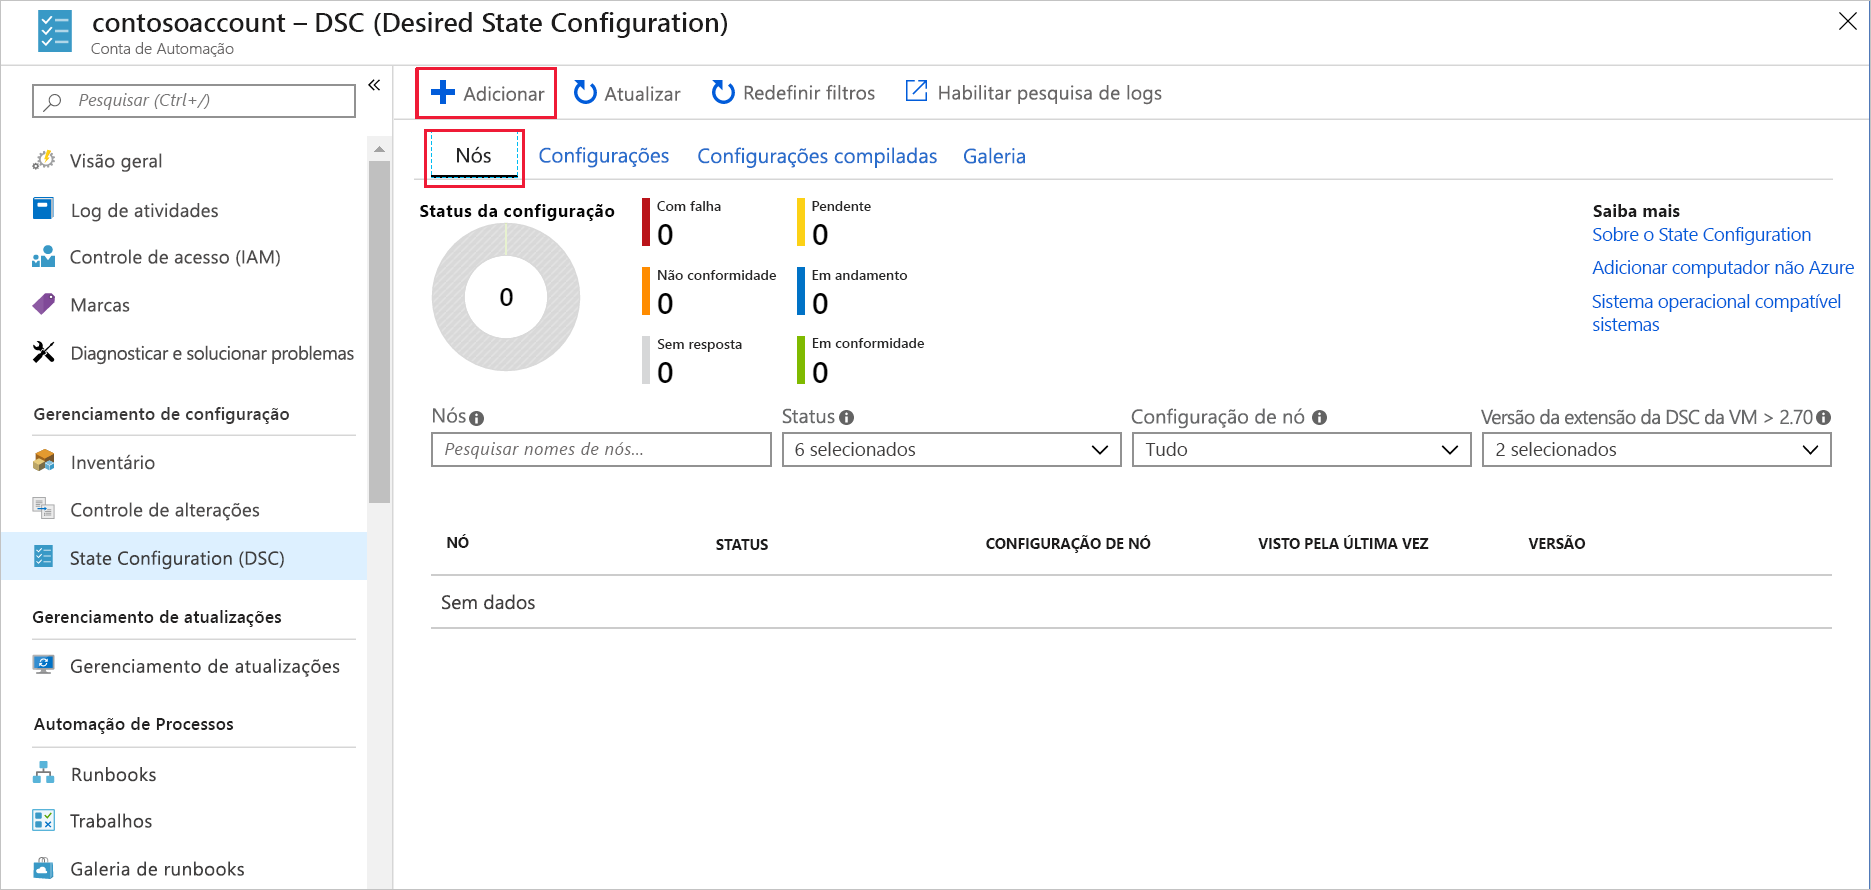This screenshot has width=1871, height=890.
Task: Click the info icon beside Configuração de nó
Action: [1319, 418]
